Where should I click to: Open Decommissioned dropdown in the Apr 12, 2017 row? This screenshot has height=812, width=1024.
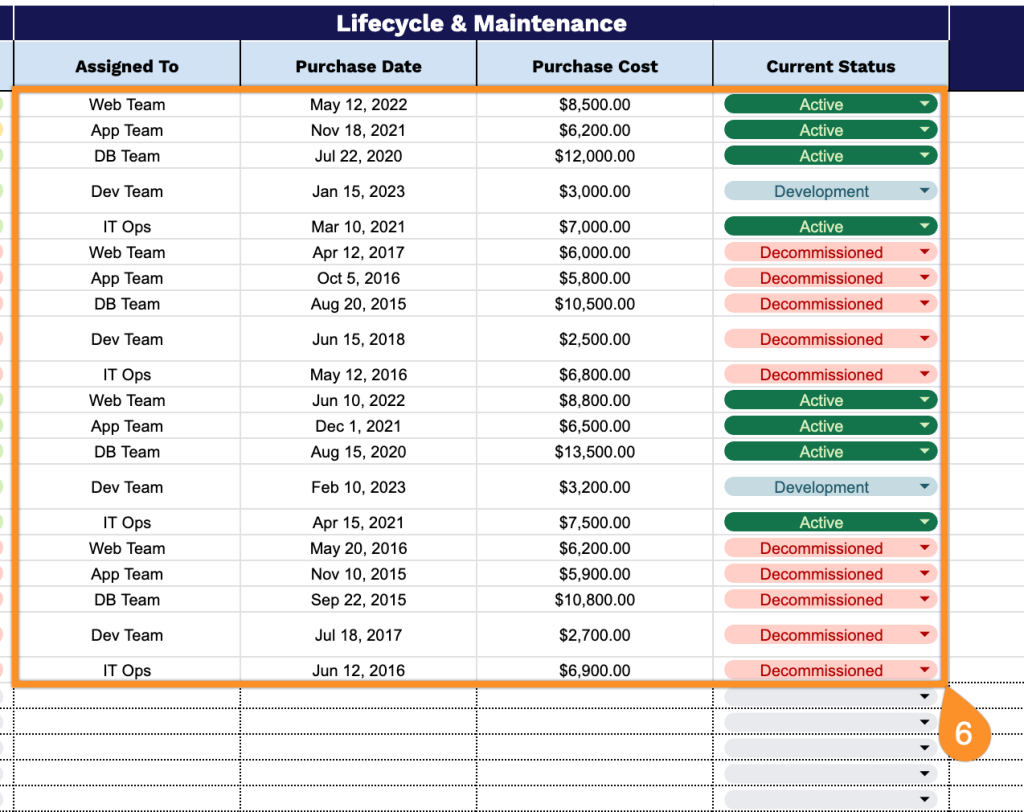[925, 252]
